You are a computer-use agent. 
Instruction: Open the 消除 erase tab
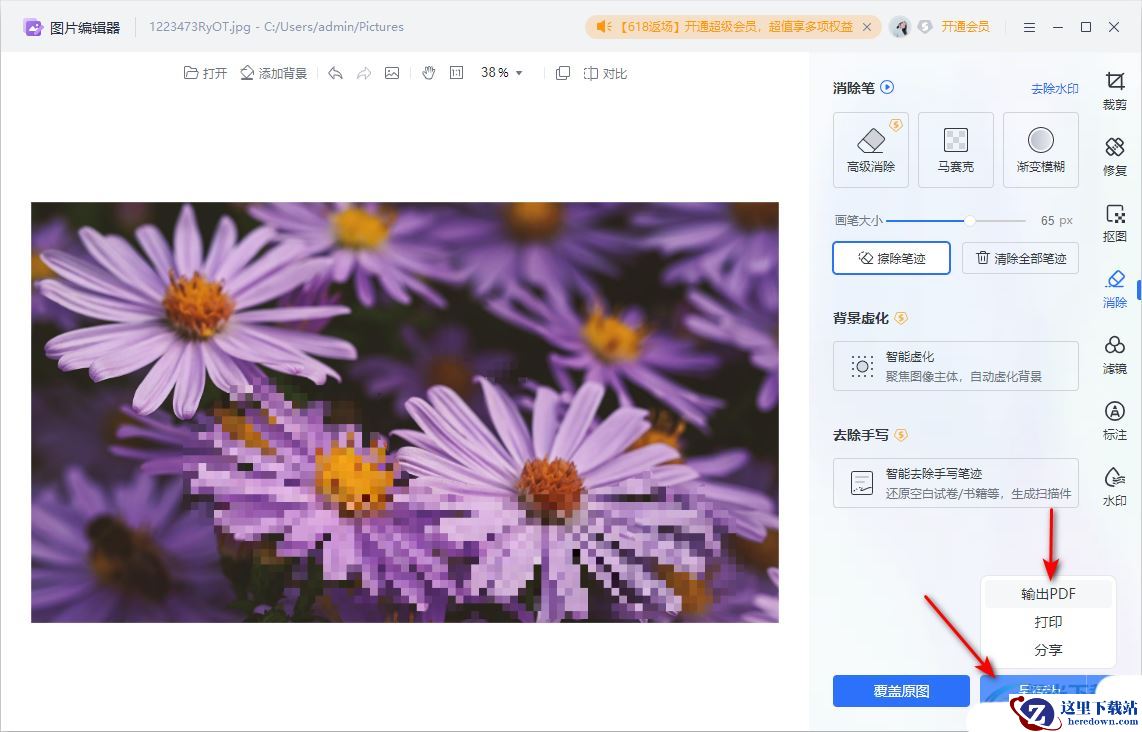(1114, 289)
